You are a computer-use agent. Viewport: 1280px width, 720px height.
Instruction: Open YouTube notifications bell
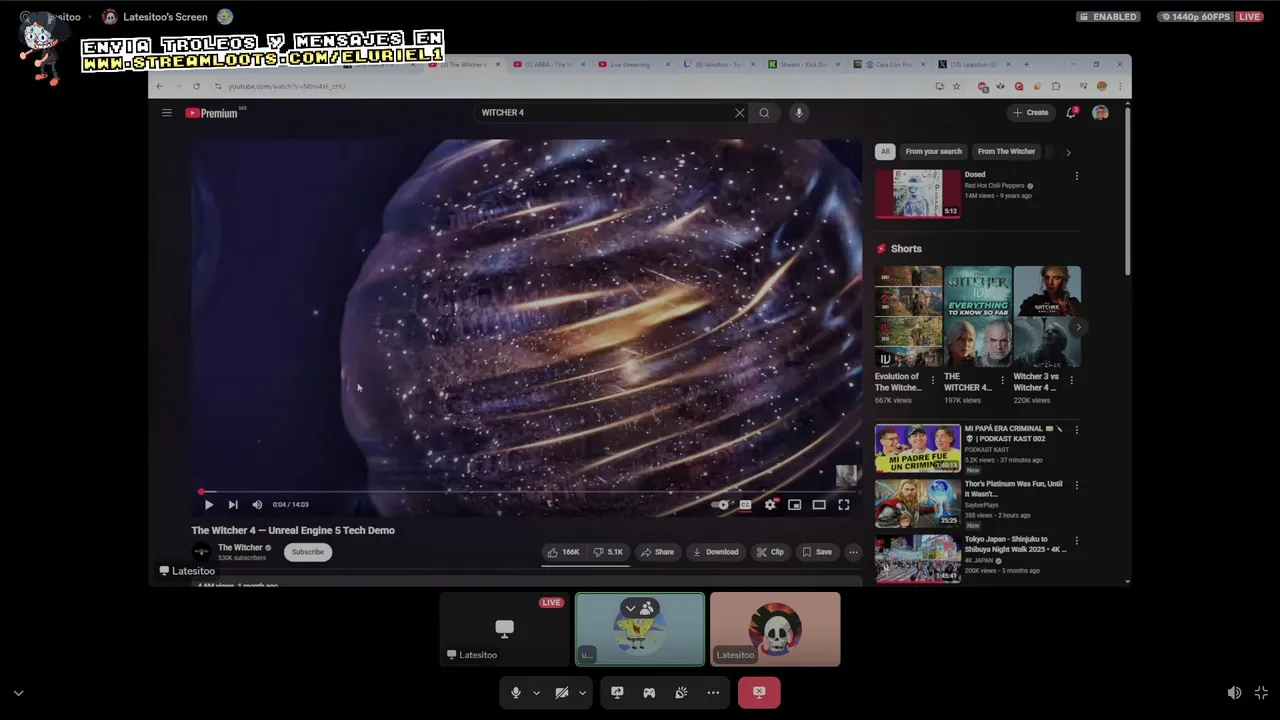(x=1071, y=113)
